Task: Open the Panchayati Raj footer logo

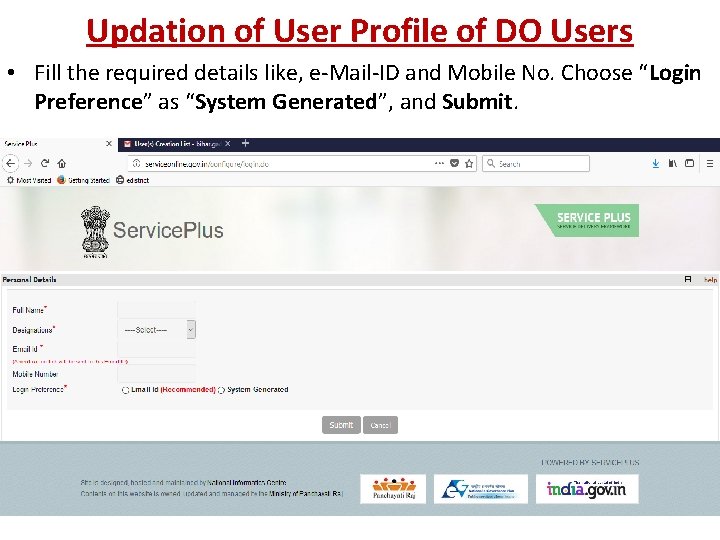Action: [393, 489]
